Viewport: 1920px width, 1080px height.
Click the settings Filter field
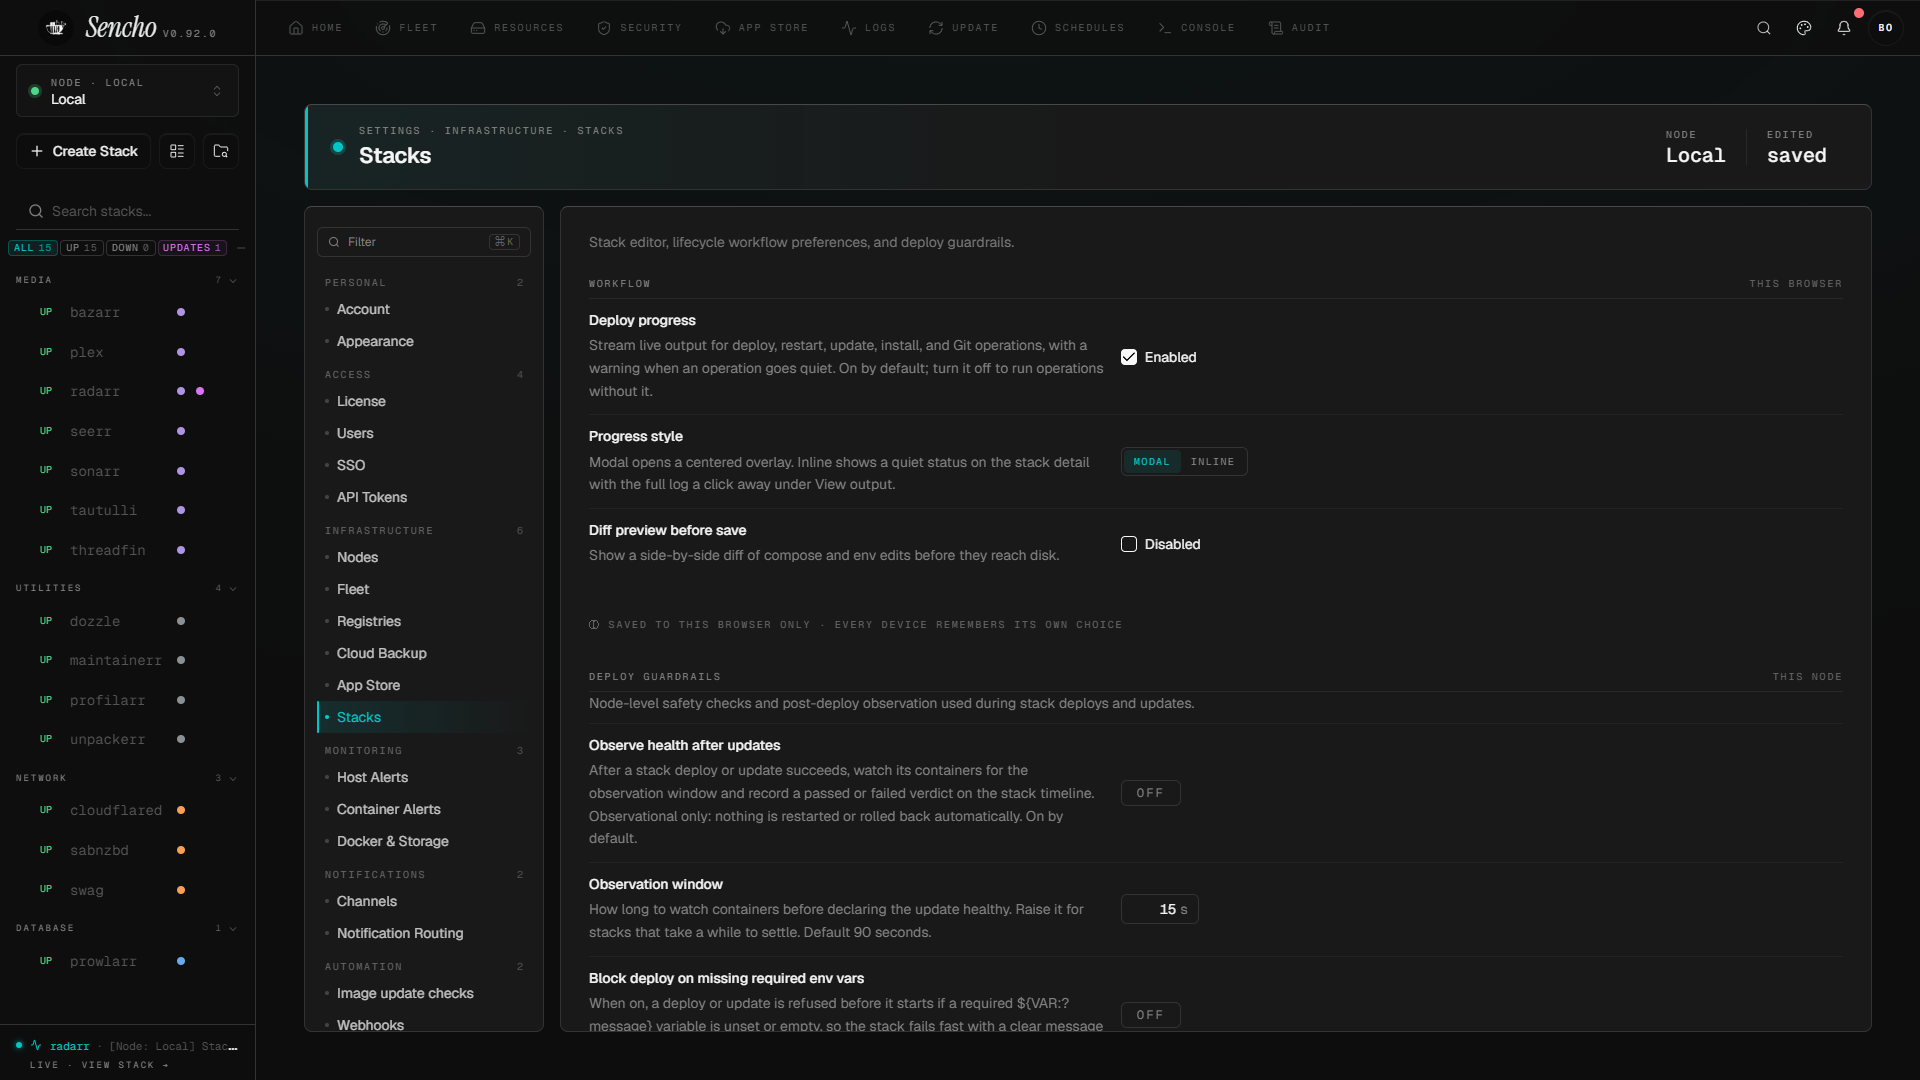[424, 242]
